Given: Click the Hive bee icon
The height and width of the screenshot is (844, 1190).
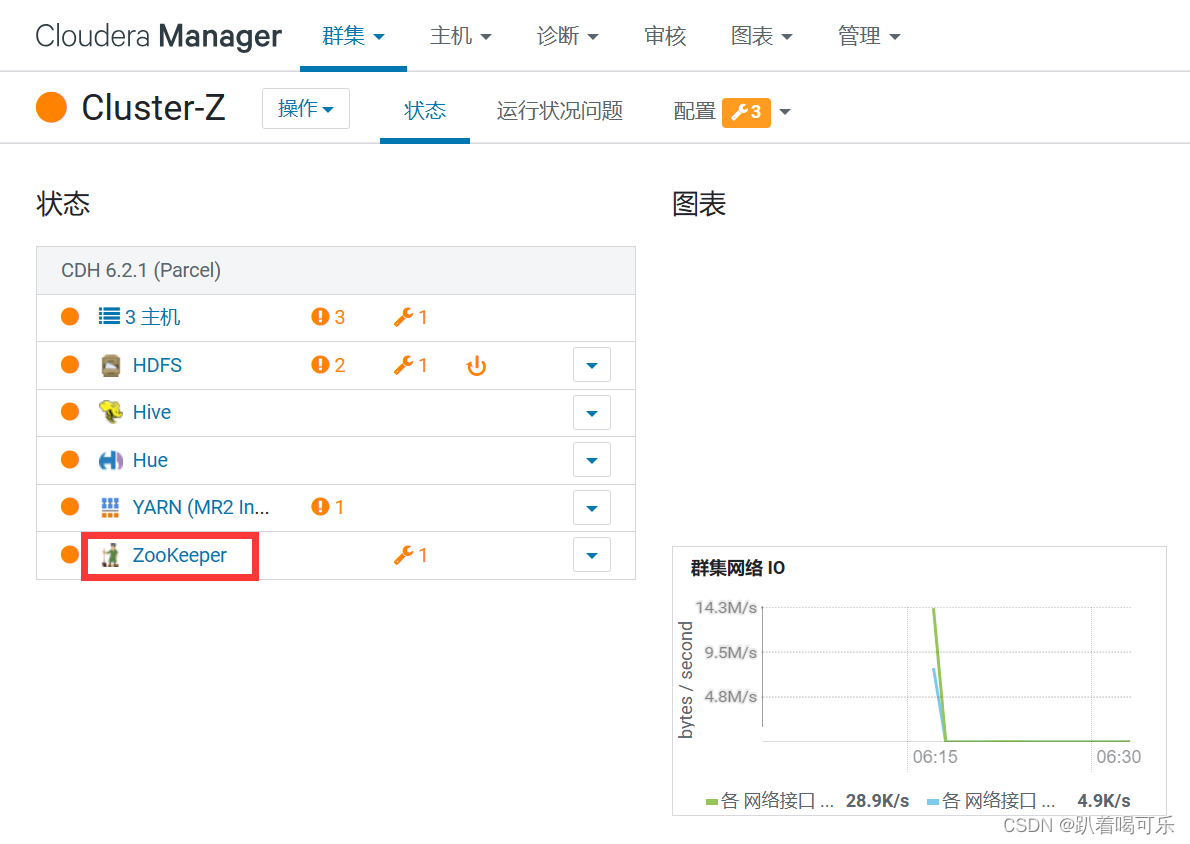Looking at the screenshot, I should pos(111,412).
